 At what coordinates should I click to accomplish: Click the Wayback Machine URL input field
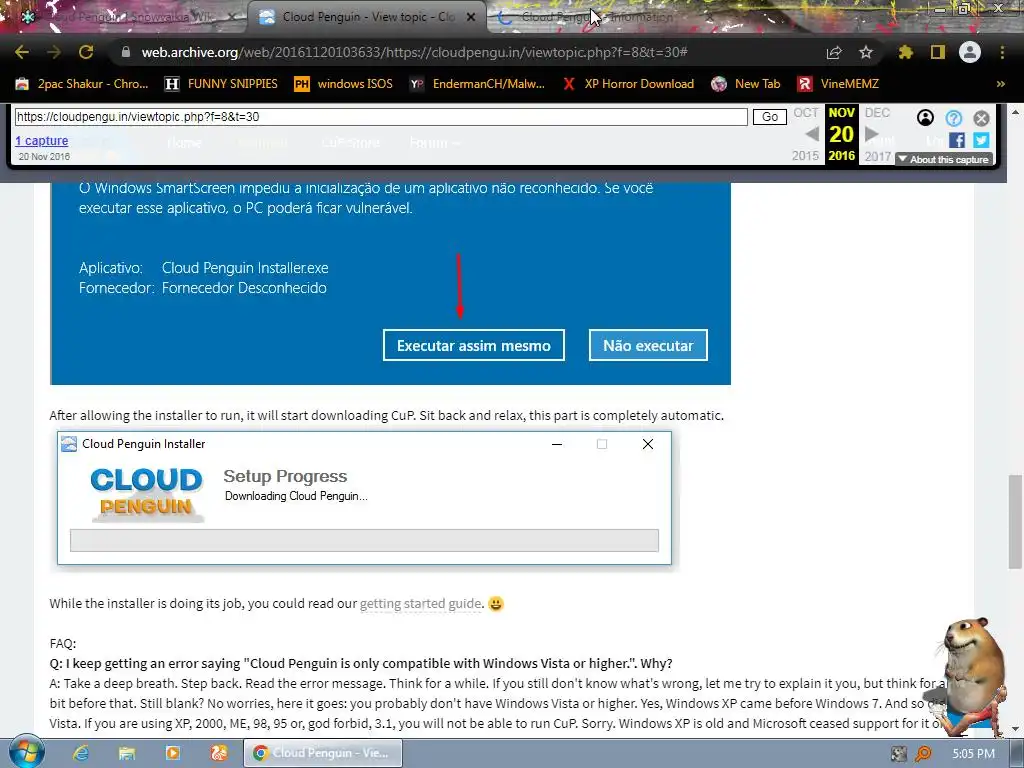381,117
